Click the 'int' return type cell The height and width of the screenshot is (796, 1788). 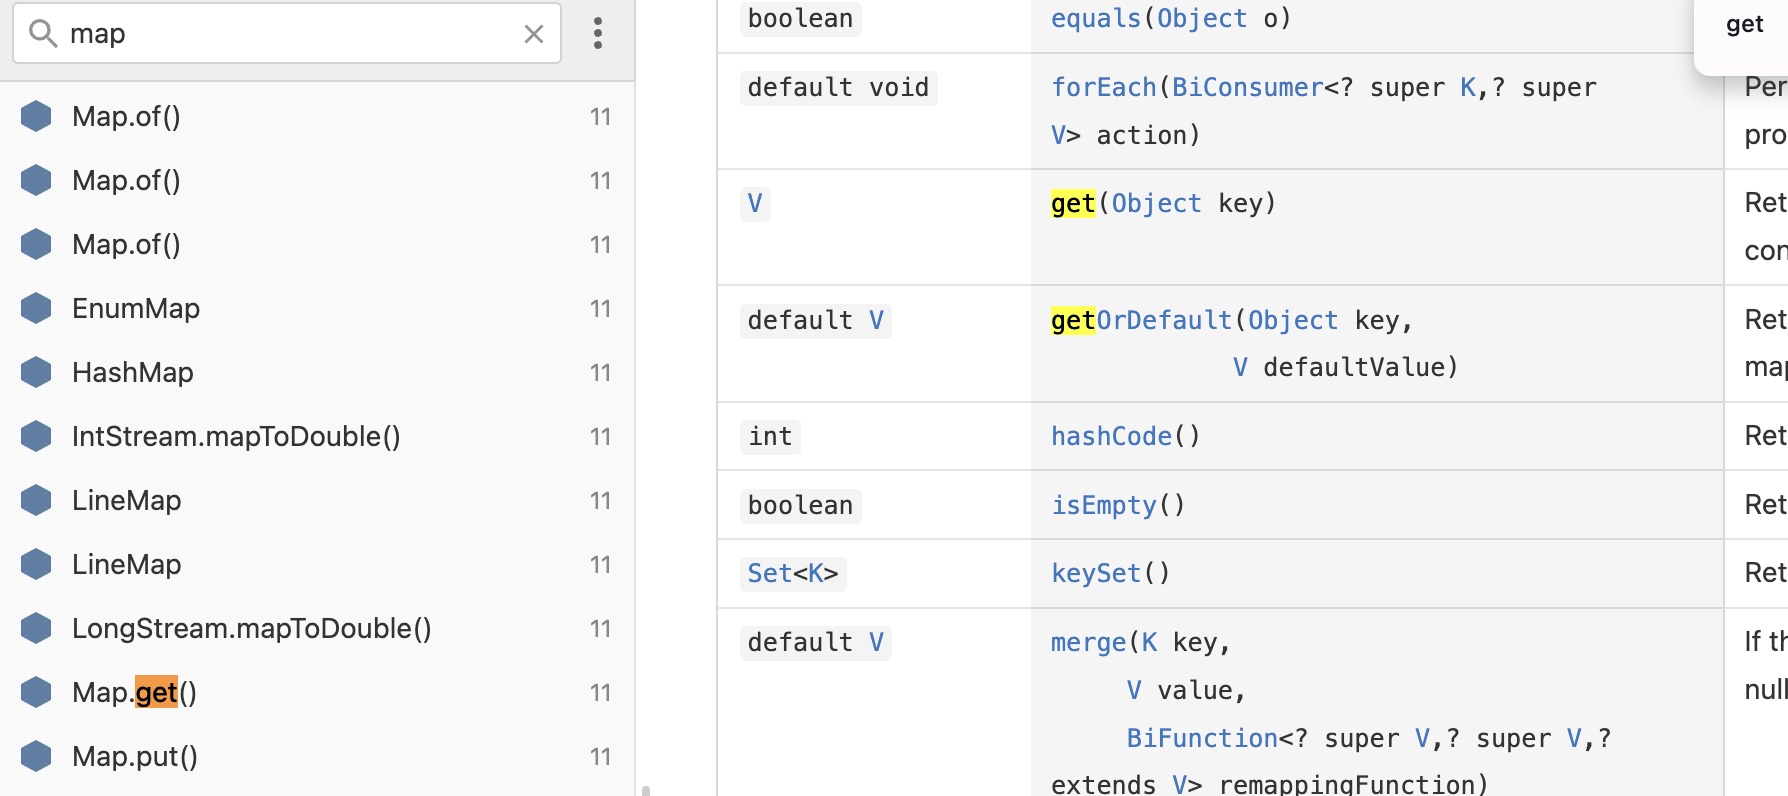pyautogui.click(x=770, y=436)
